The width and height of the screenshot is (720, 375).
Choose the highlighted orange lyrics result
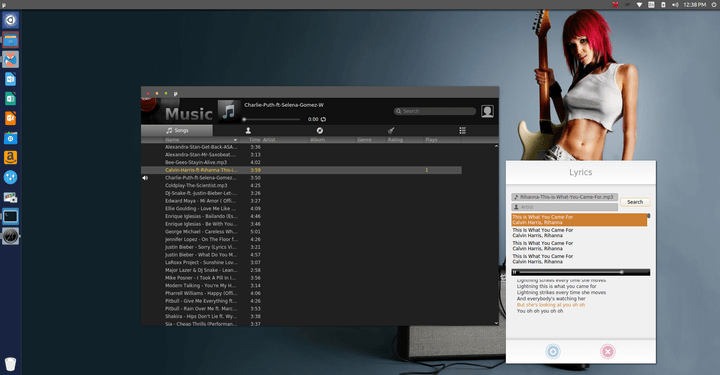[x=579, y=220]
